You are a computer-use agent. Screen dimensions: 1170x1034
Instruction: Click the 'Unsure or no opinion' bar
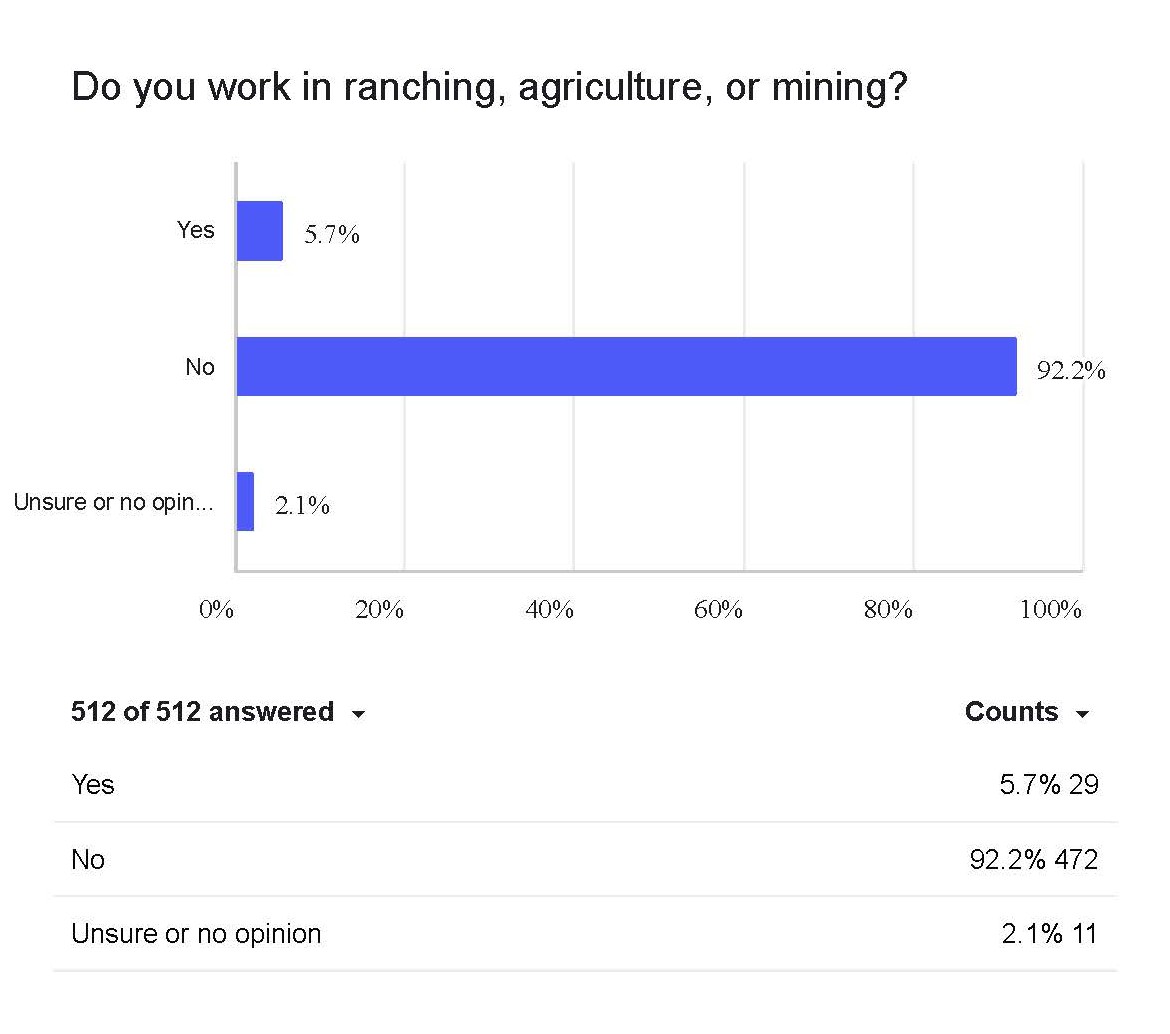(246, 501)
